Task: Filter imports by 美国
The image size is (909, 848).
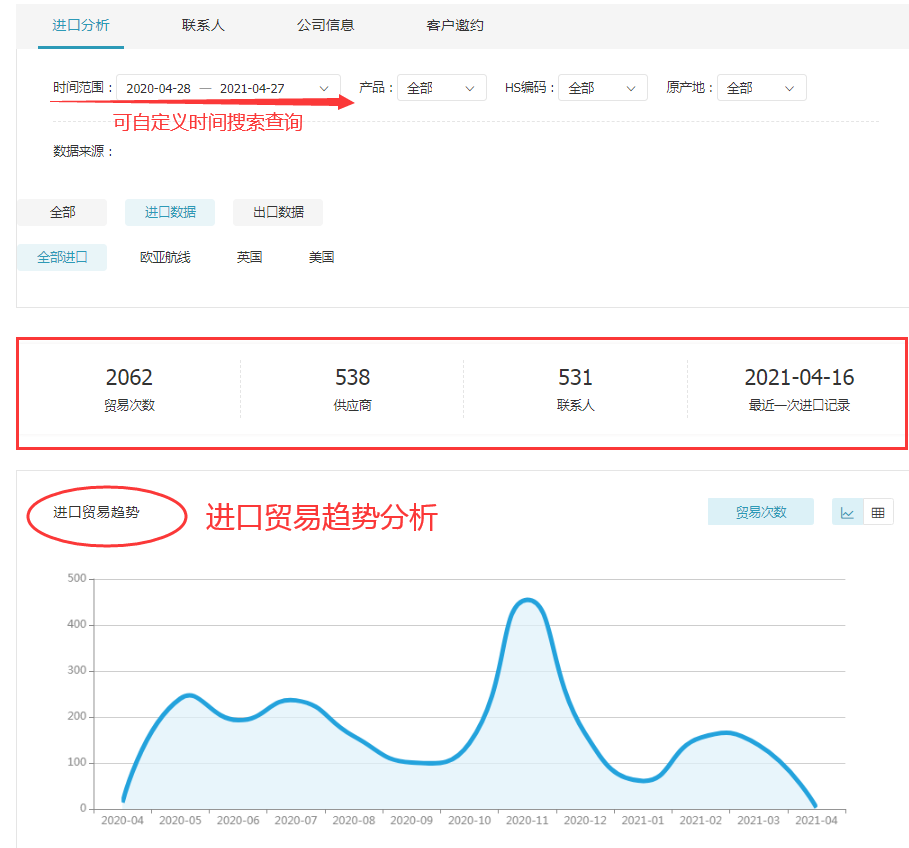Action: (321, 257)
